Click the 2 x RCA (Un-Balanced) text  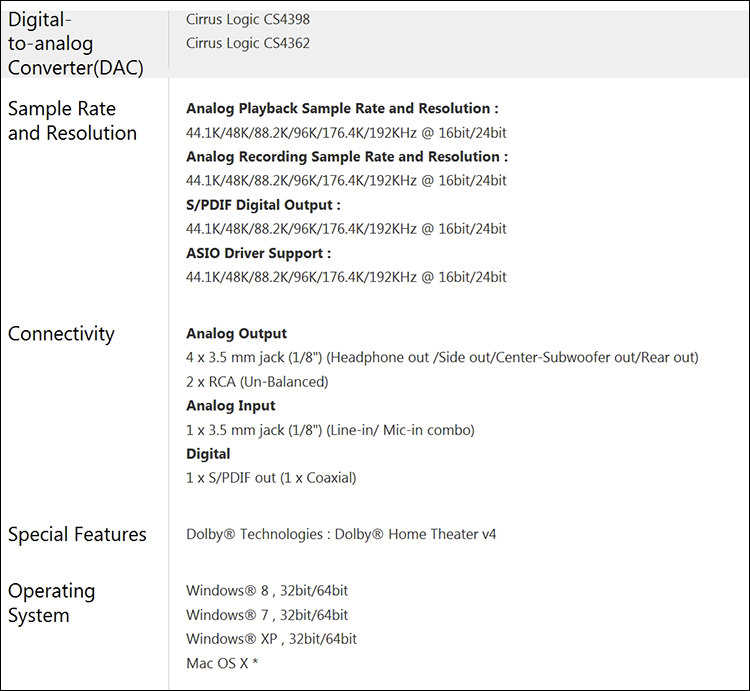coord(257,381)
